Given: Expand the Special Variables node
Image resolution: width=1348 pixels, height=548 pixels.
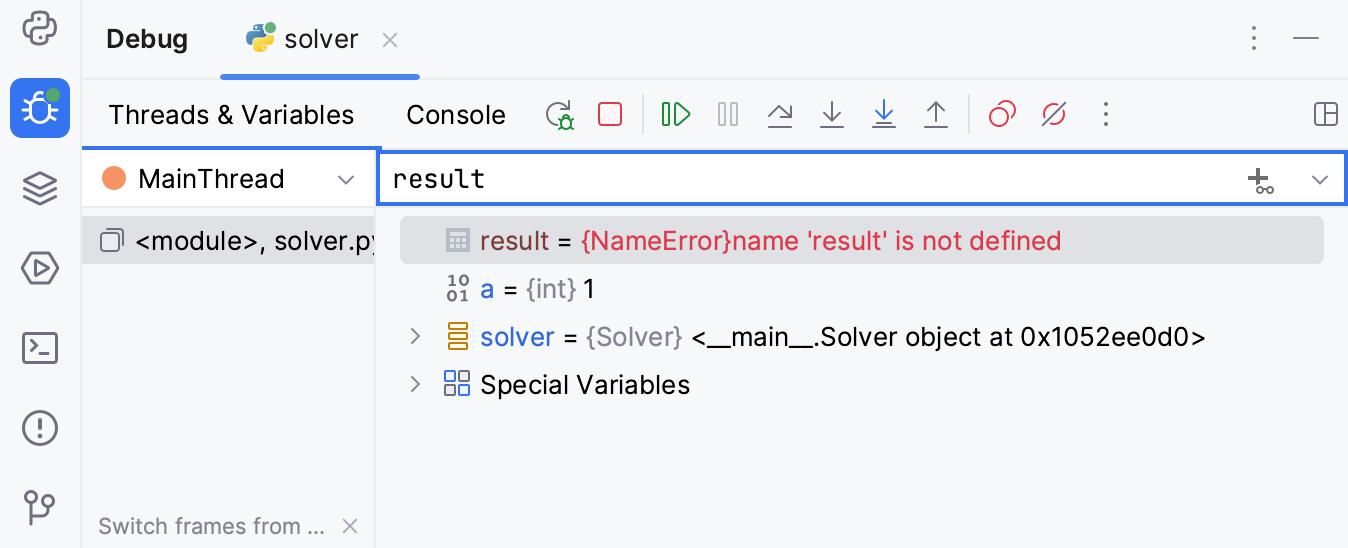Looking at the screenshot, I should (416, 385).
